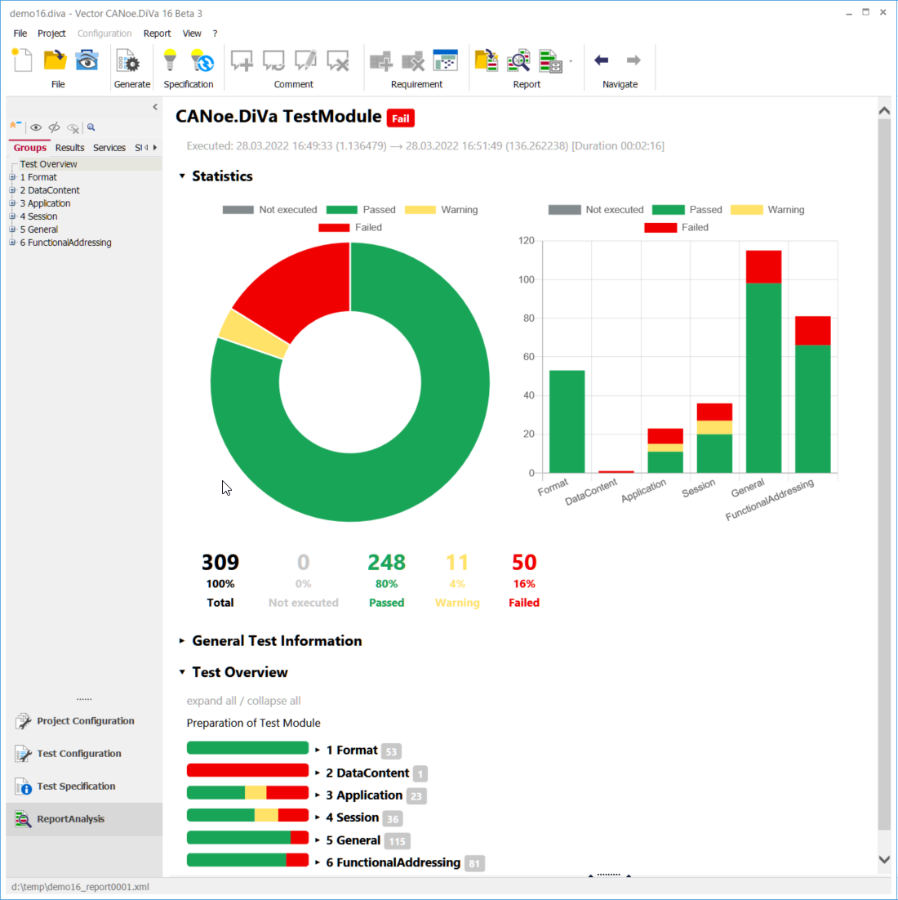Click Preparation of Test Module link

pyautogui.click(x=253, y=723)
